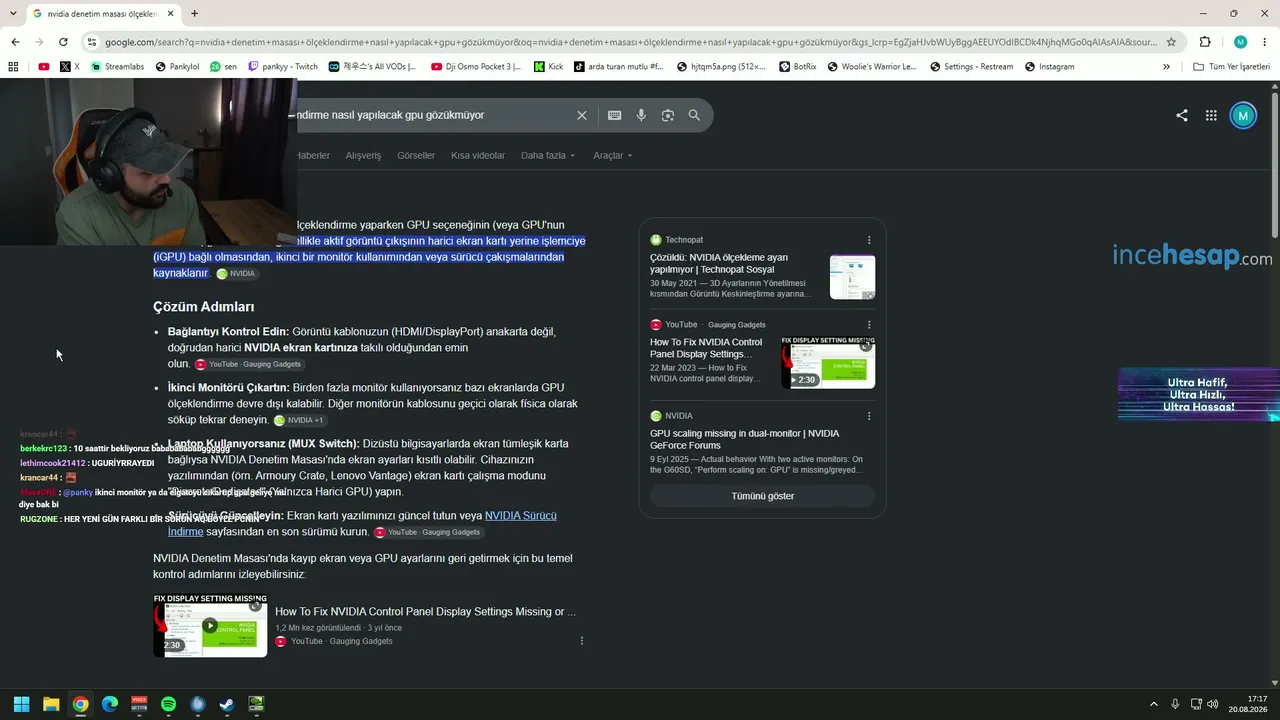Open Chrome's three-dot menu
Viewport: 1280px width, 720px height.
tap(1265, 42)
